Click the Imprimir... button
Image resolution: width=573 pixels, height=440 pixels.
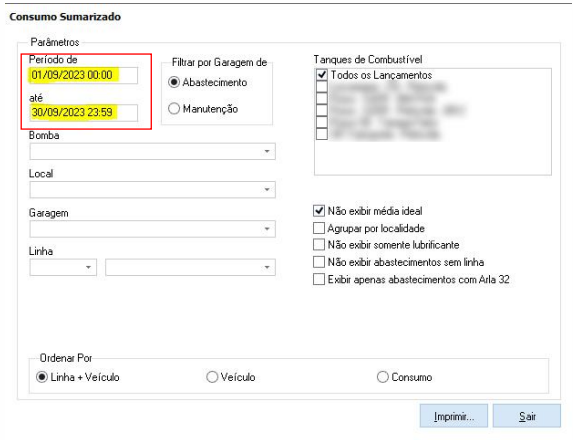point(454,416)
